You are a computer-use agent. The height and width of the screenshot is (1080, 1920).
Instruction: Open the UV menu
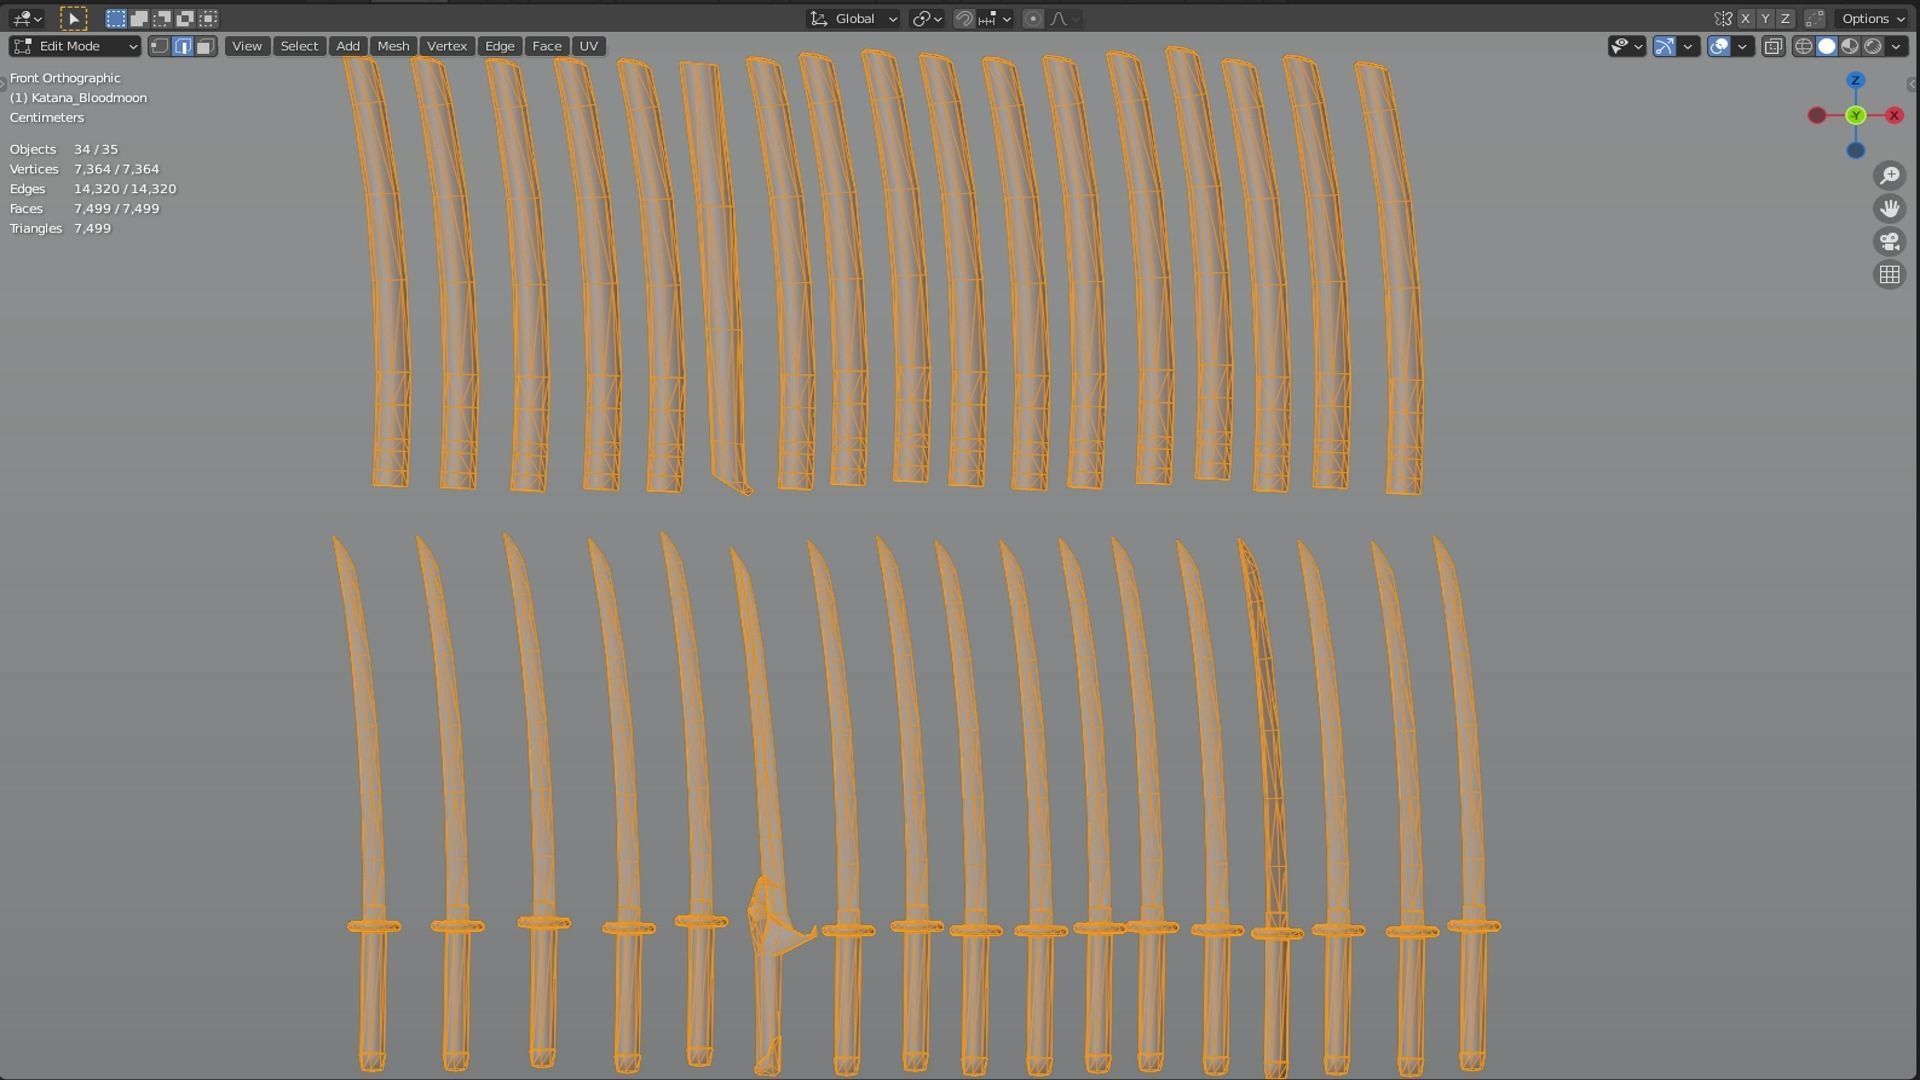click(x=588, y=46)
